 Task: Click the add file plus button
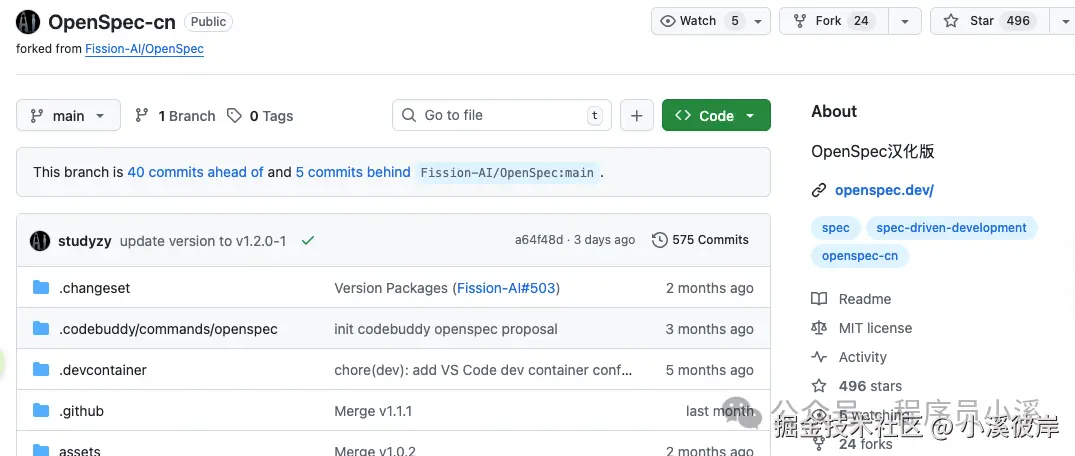point(637,115)
